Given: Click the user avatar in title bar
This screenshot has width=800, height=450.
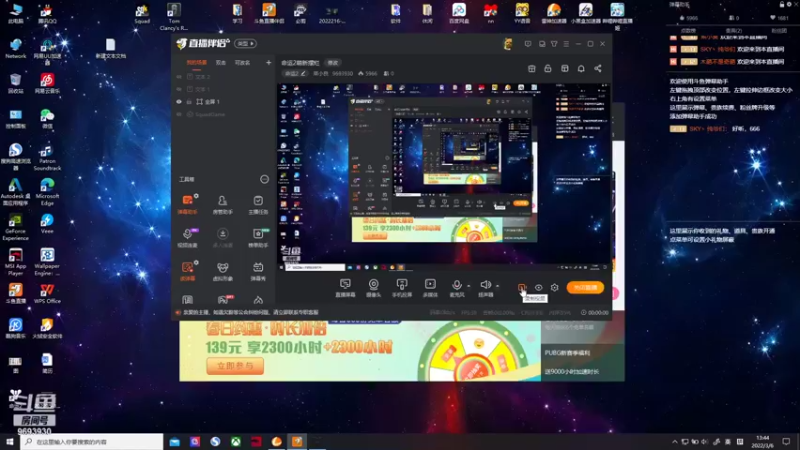Looking at the screenshot, I should 508,44.
